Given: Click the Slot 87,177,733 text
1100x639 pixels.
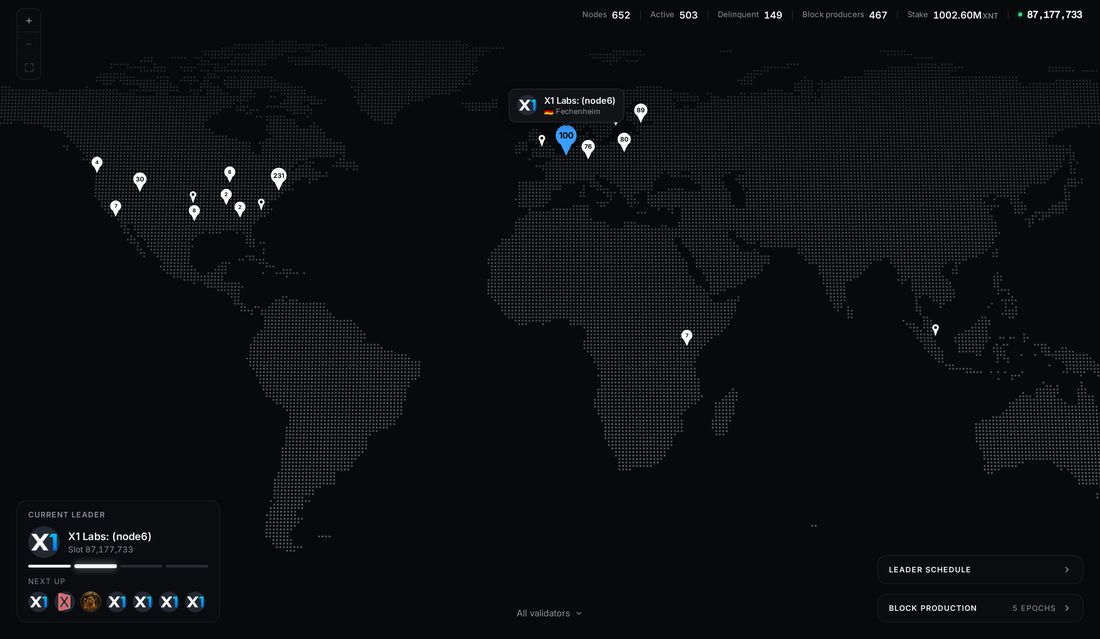Looking at the screenshot, I should 100,550.
